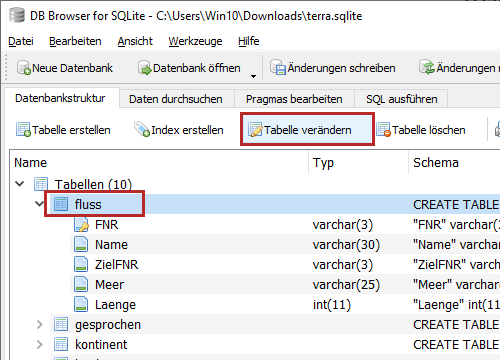Click the revert Änderungen icon with green arrows
Screen dimensions: 500x360
(427, 68)
